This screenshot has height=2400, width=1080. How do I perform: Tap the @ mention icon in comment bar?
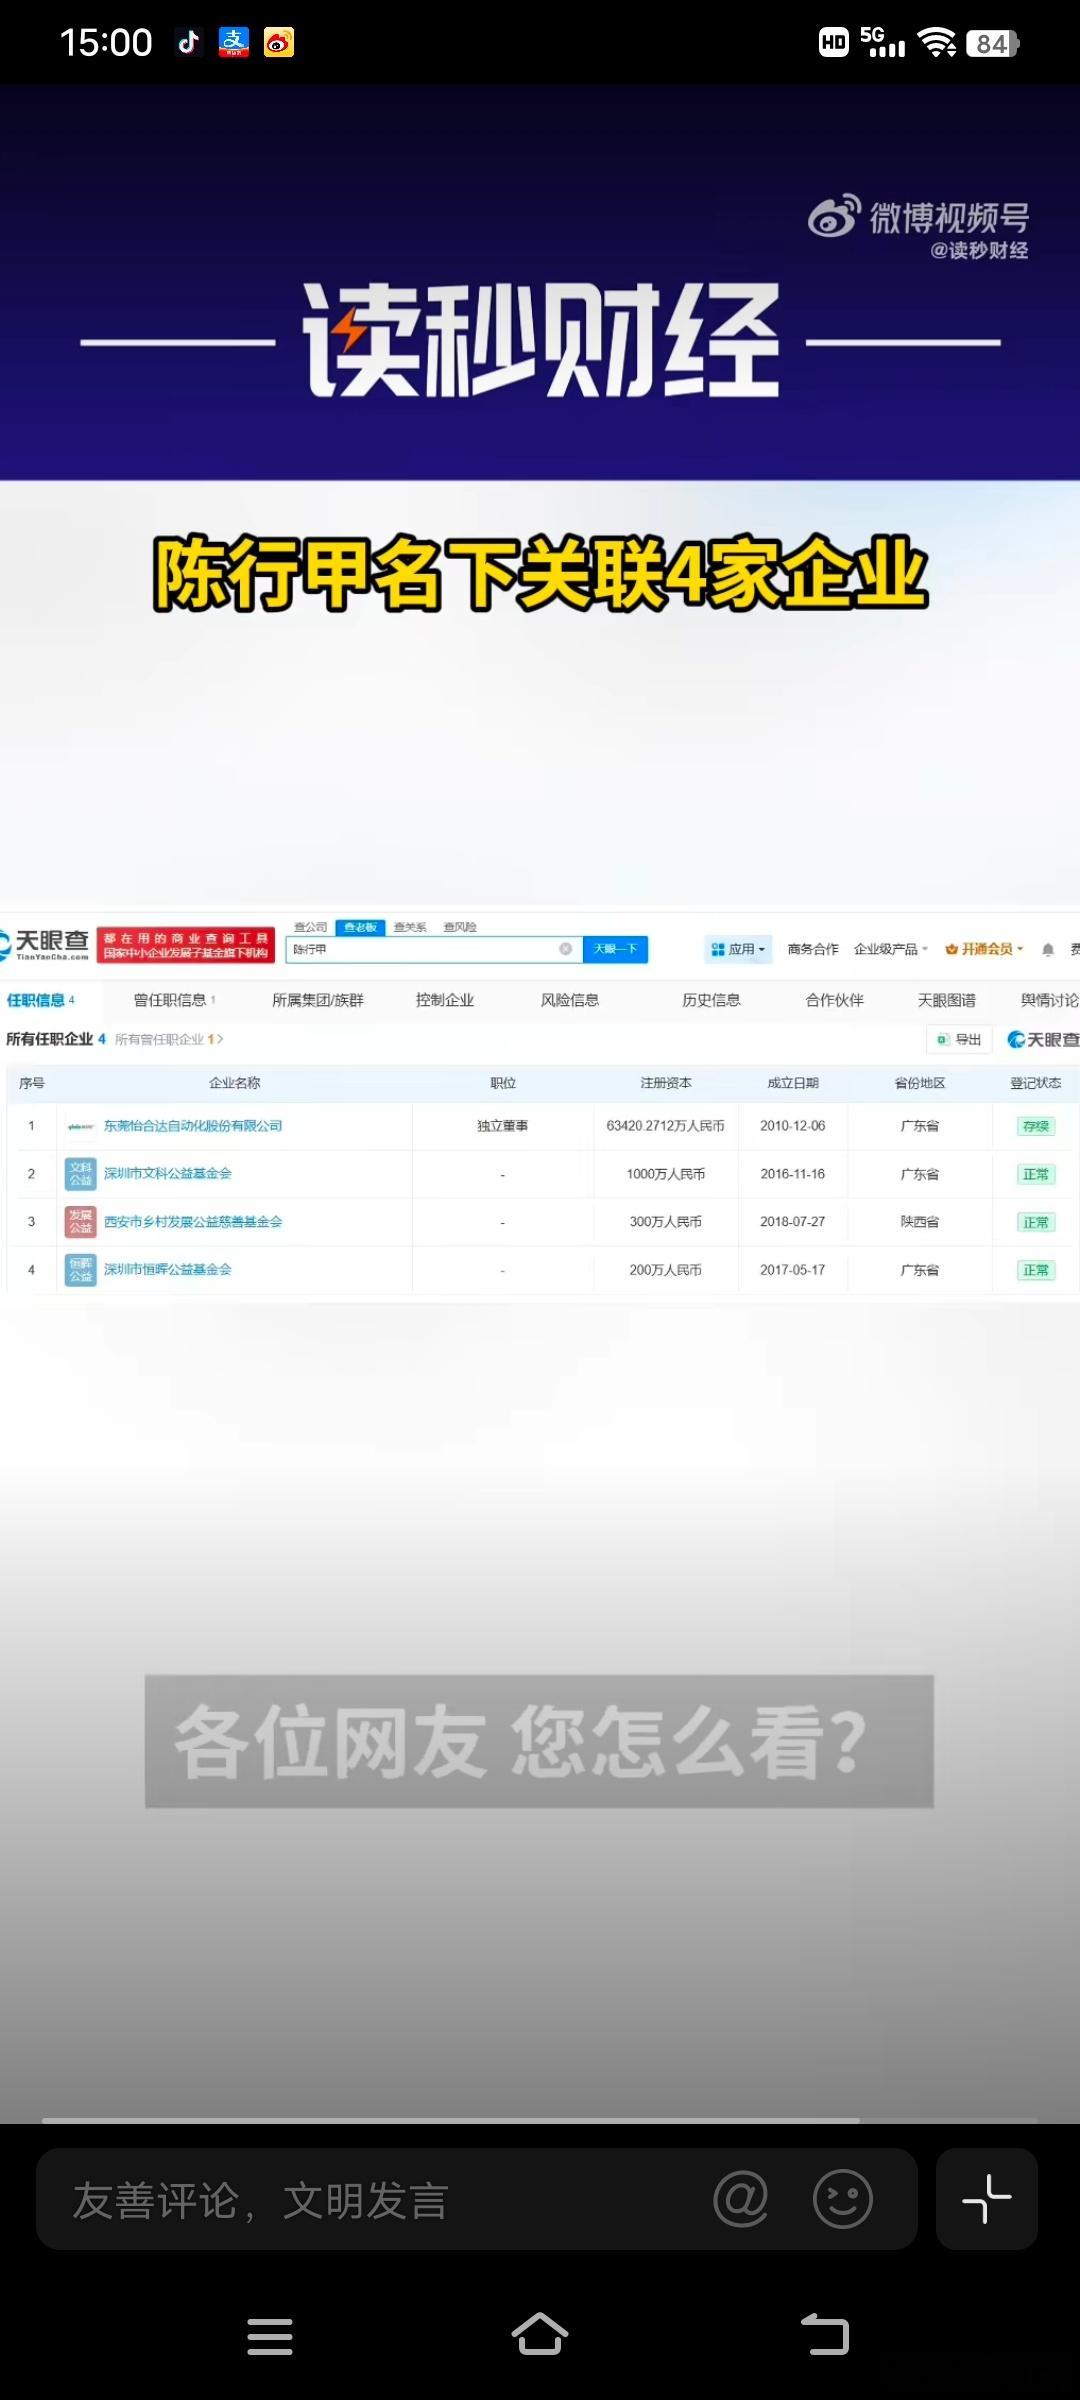(x=741, y=2199)
